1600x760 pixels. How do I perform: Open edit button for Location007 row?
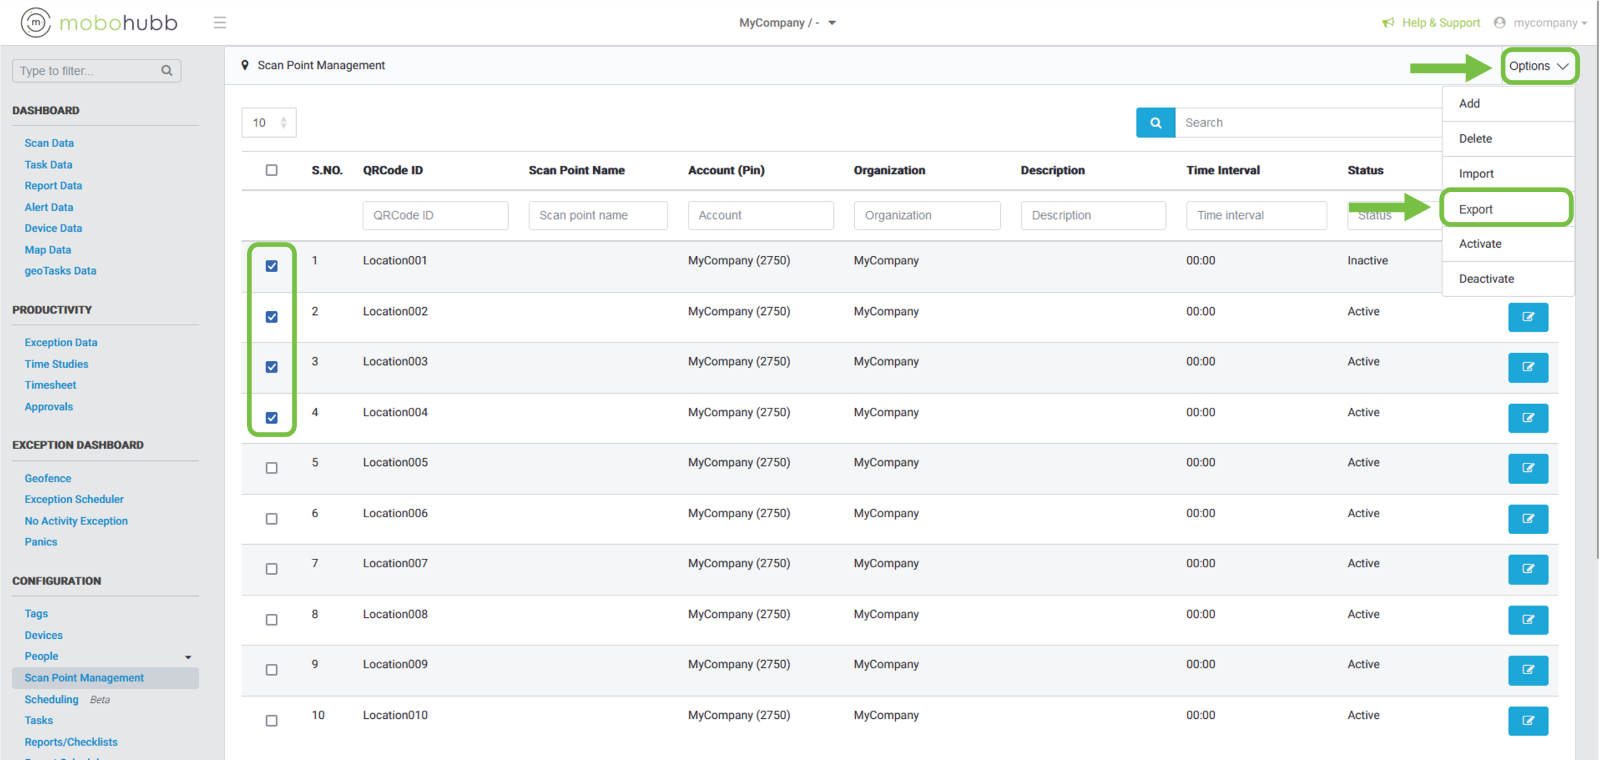[x=1527, y=569]
